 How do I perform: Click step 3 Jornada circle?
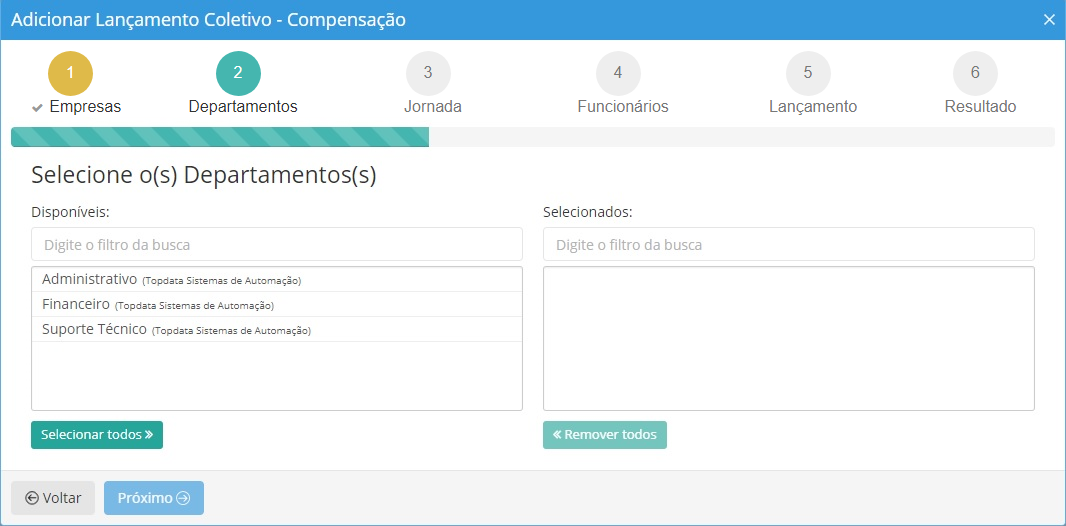tap(428, 73)
